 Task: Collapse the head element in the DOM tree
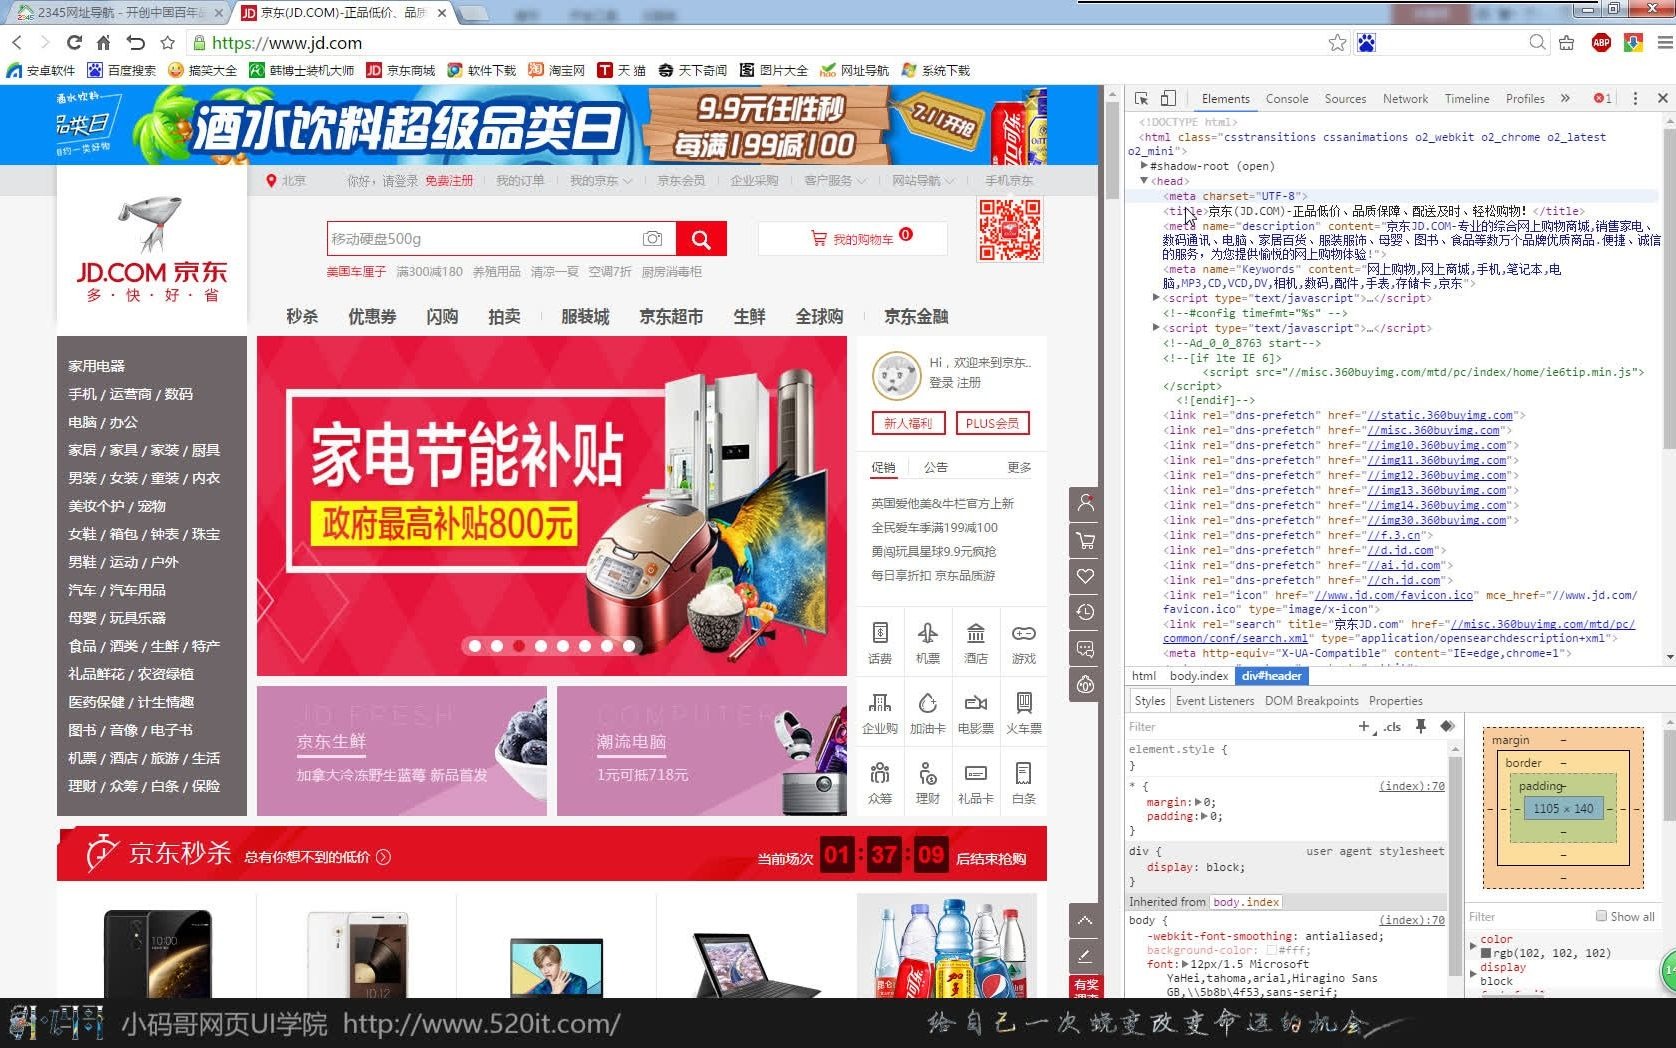tap(1144, 181)
